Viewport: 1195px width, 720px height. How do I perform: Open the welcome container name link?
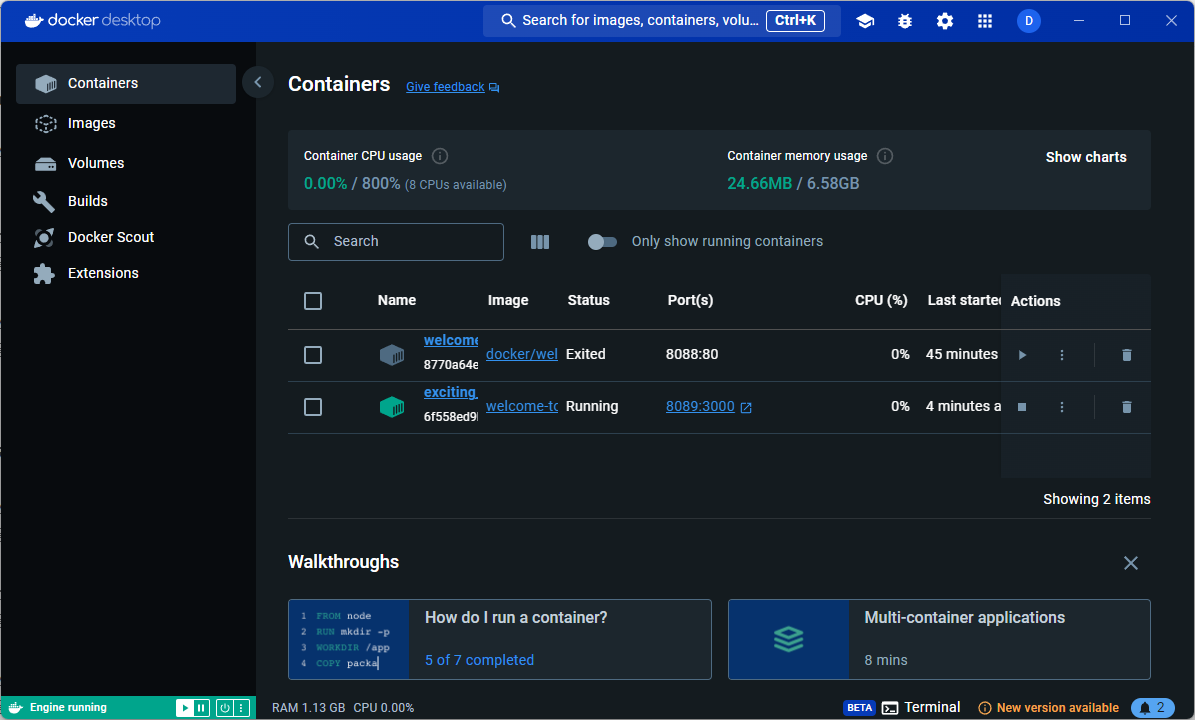pos(450,341)
